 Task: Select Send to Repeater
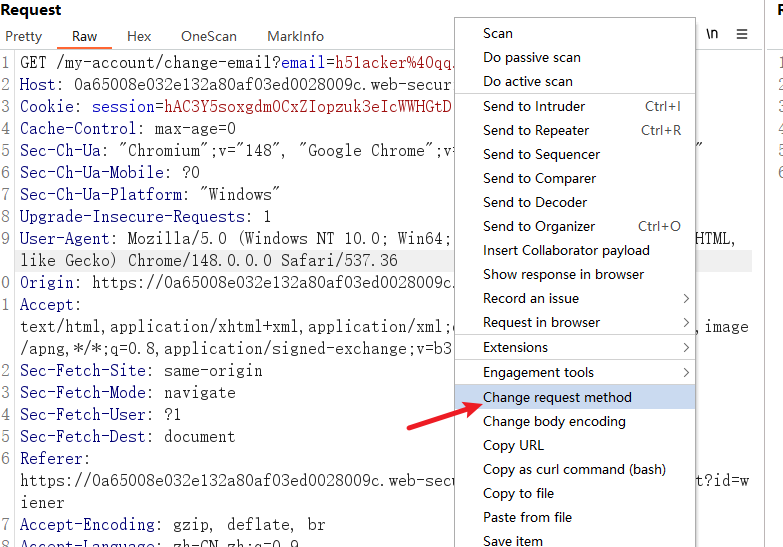(x=575, y=130)
